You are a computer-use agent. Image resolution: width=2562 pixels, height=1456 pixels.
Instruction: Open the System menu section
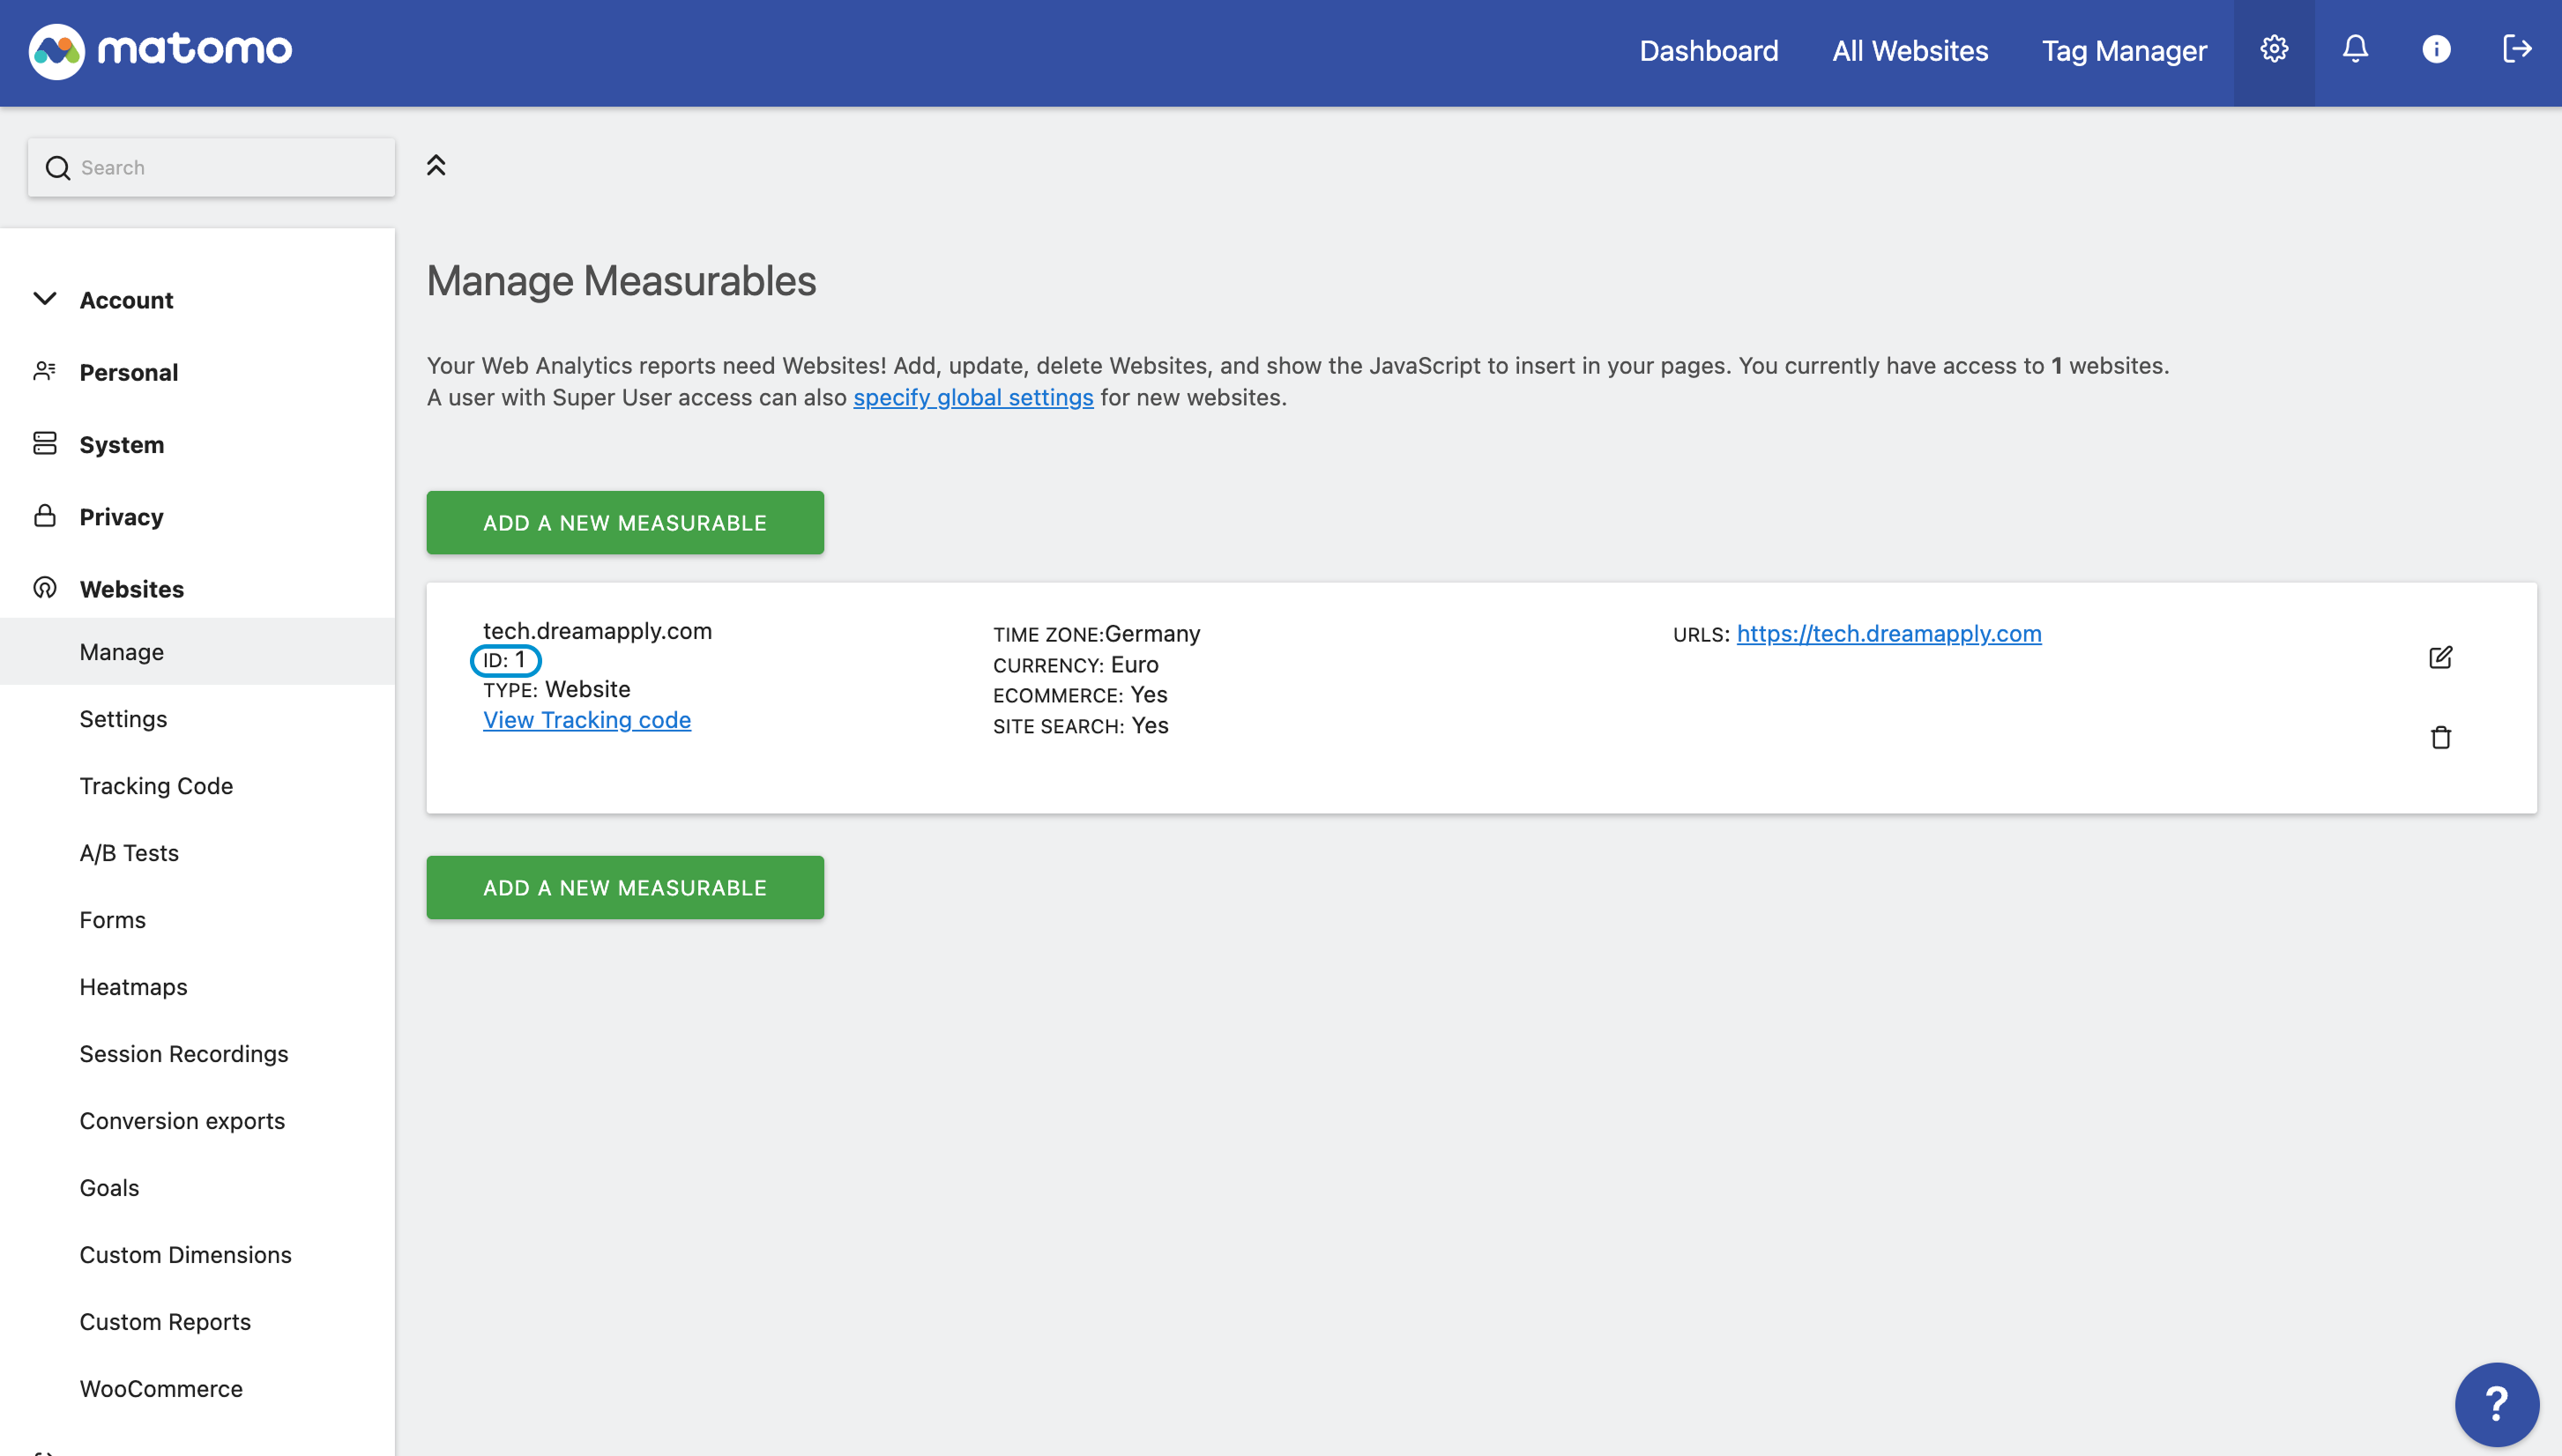[x=122, y=444]
